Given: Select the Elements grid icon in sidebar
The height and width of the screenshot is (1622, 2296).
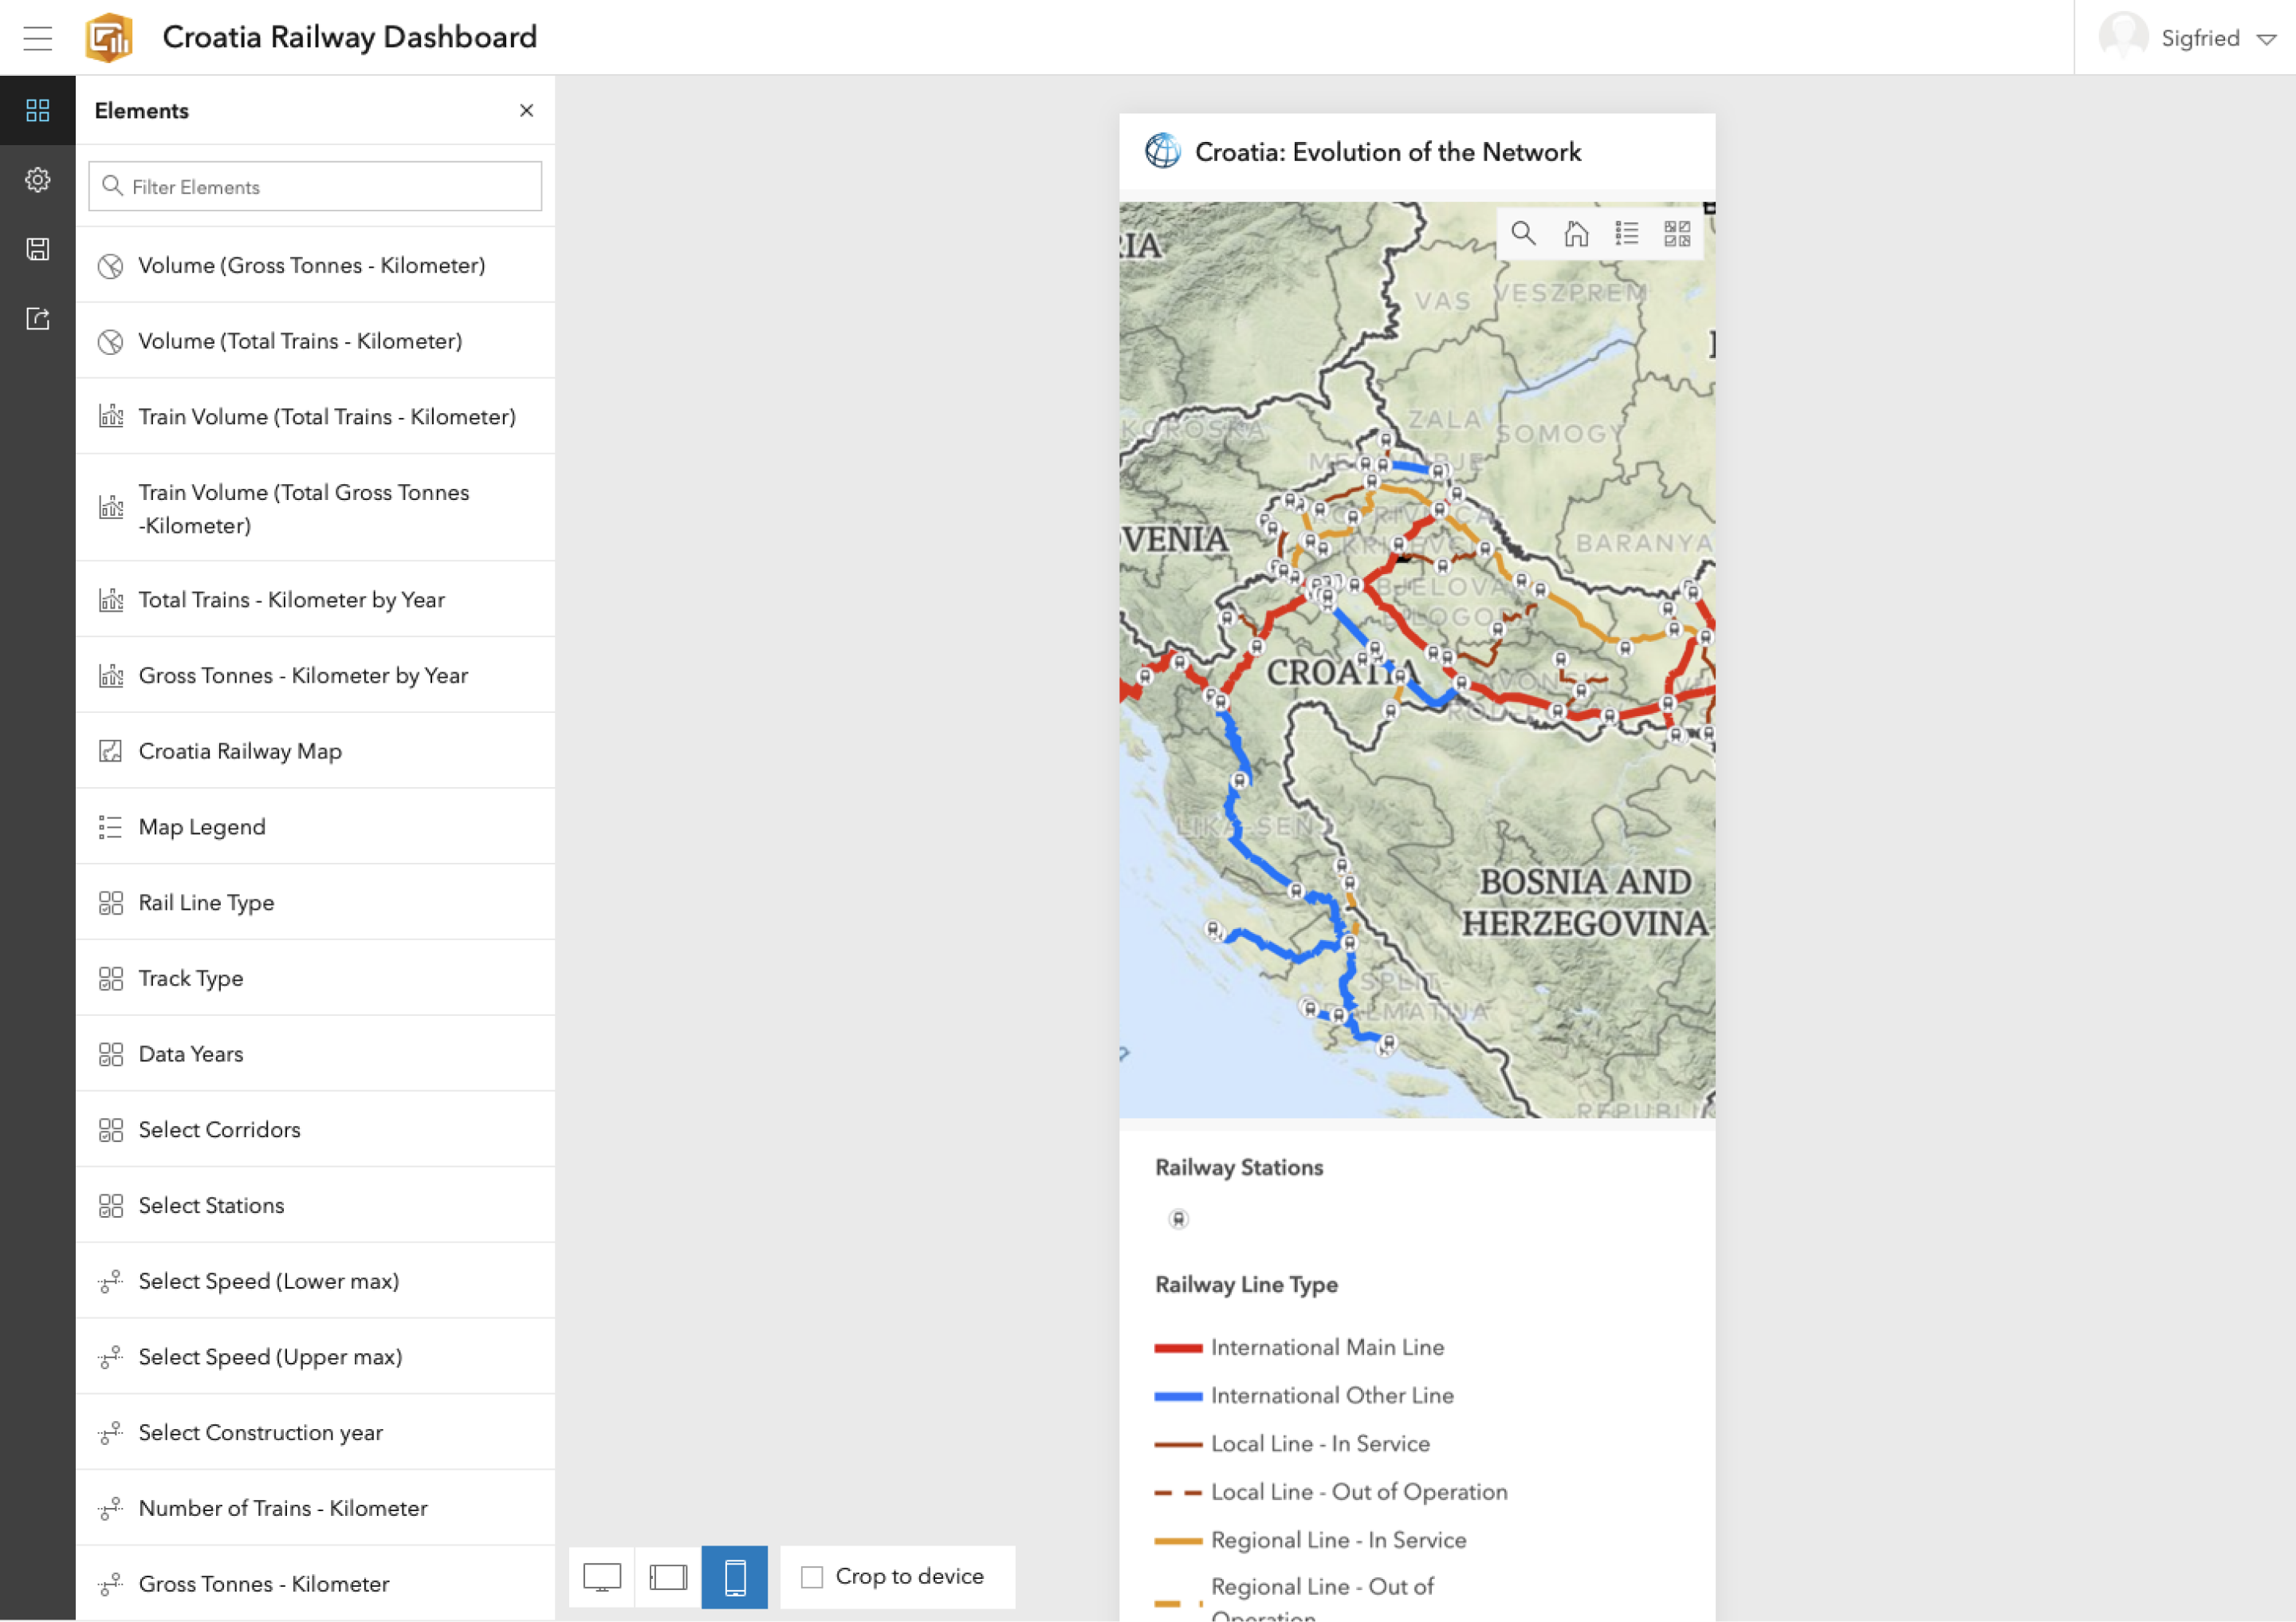Looking at the screenshot, I should pyautogui.click(x=37, y=110).
